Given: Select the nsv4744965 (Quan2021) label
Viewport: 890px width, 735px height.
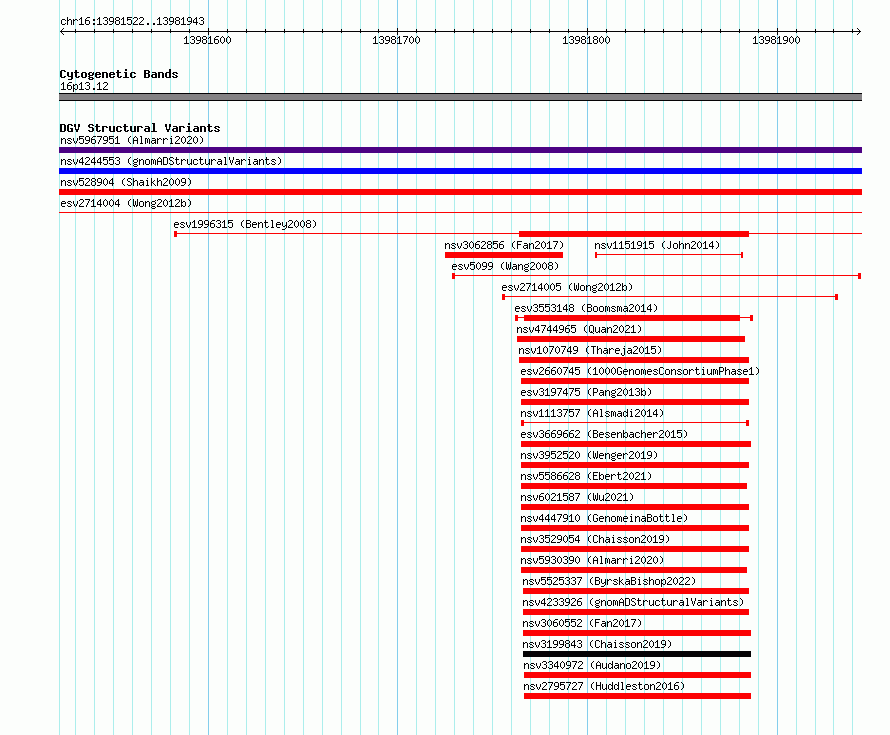Looking at the screenshot, I should pos(579,329).
